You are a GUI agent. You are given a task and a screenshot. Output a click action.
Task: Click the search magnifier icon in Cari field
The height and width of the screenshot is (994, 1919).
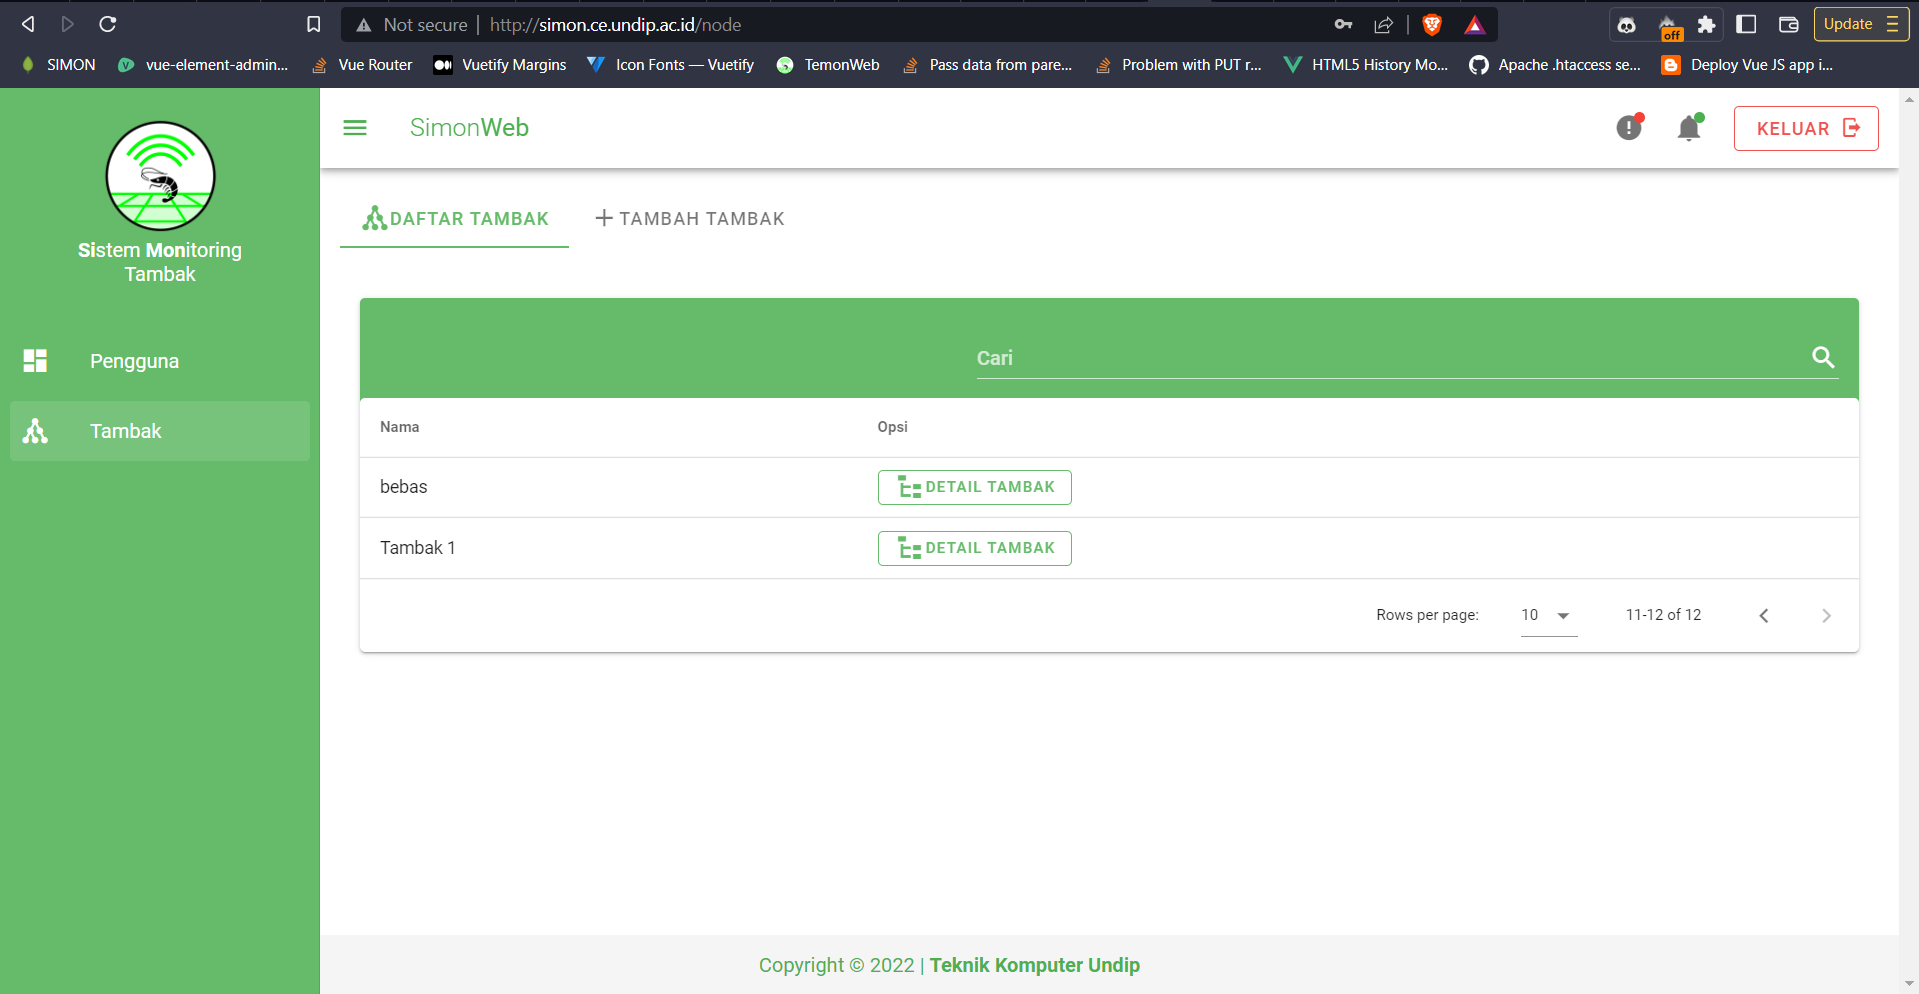(x=1822, y=357)
